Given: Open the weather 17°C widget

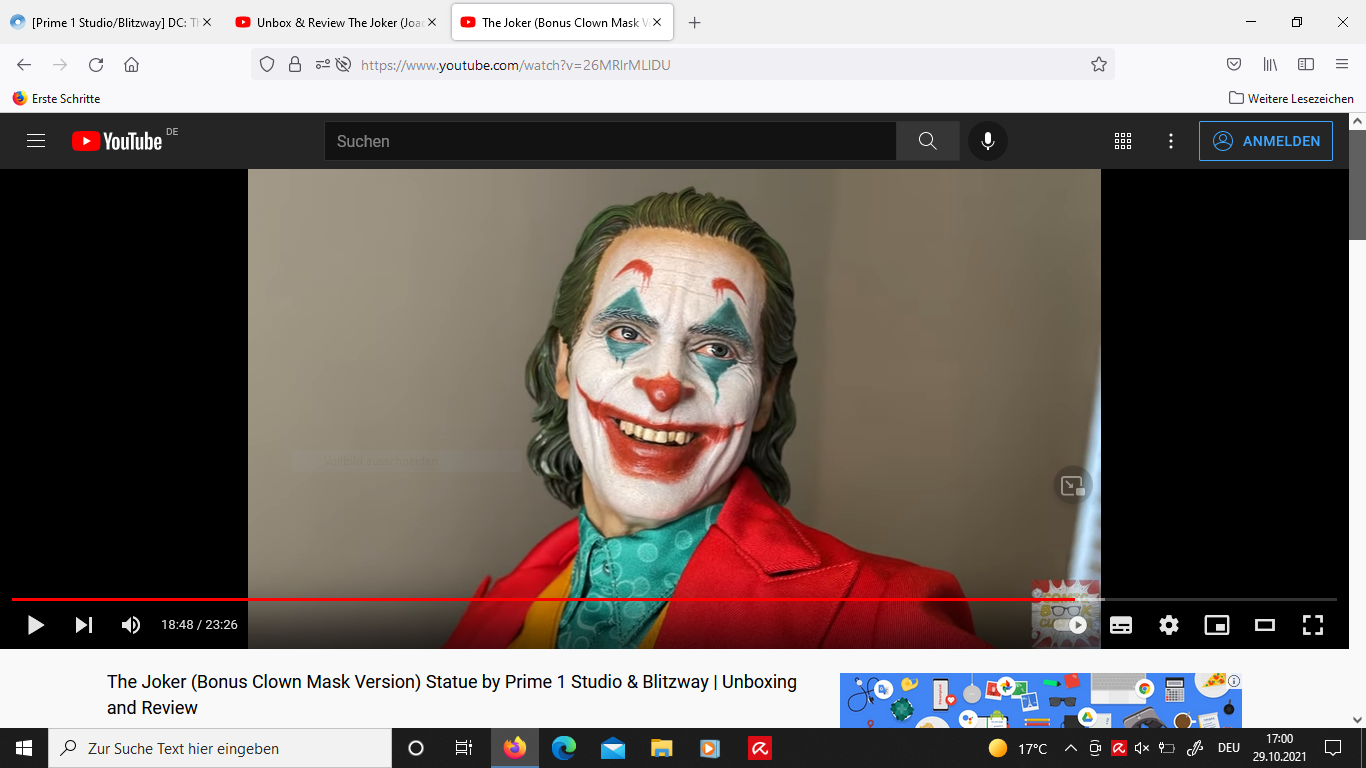Looking at the screenshot, I should coord(1017,748).
